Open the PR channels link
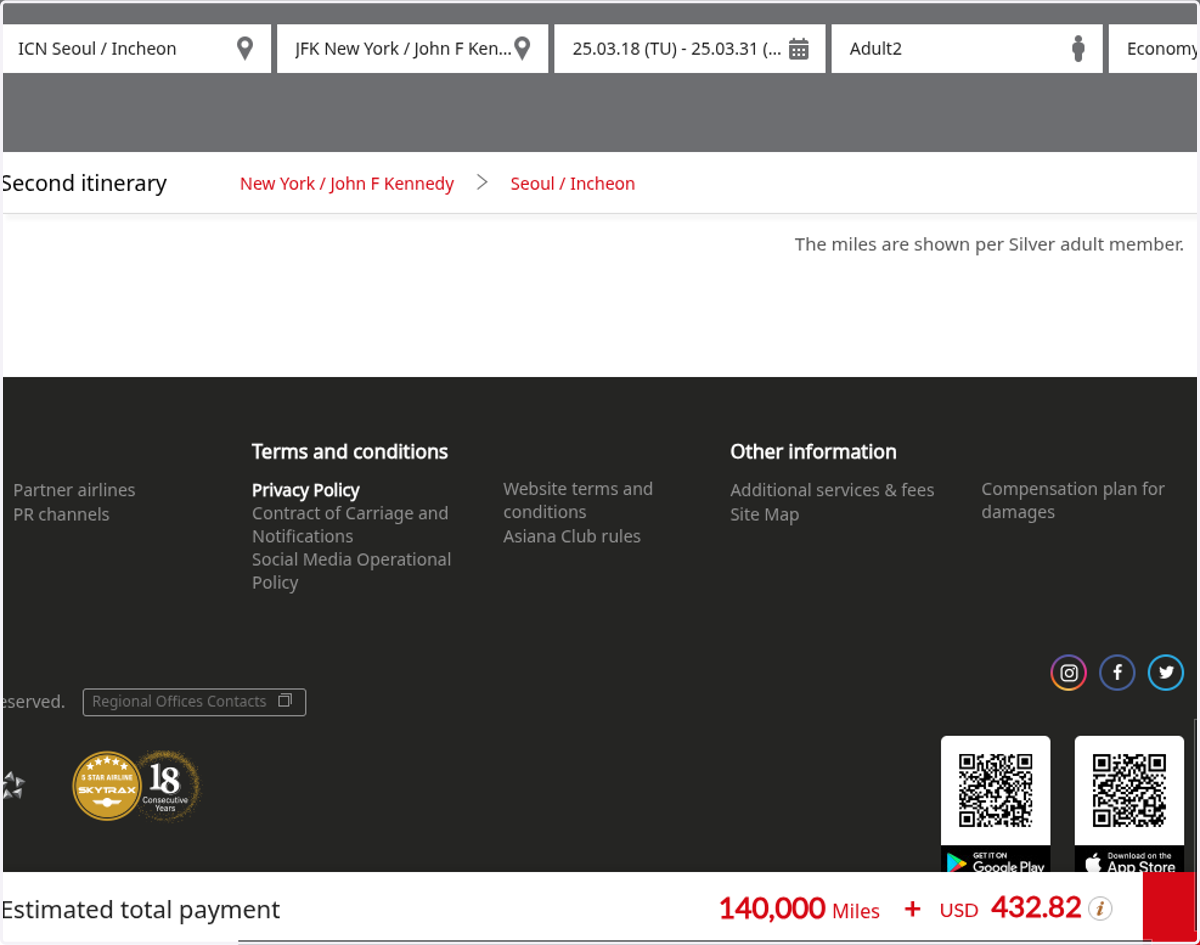Image resolution: width=1200 pixels, height=945 pixels. pos(61,514)
